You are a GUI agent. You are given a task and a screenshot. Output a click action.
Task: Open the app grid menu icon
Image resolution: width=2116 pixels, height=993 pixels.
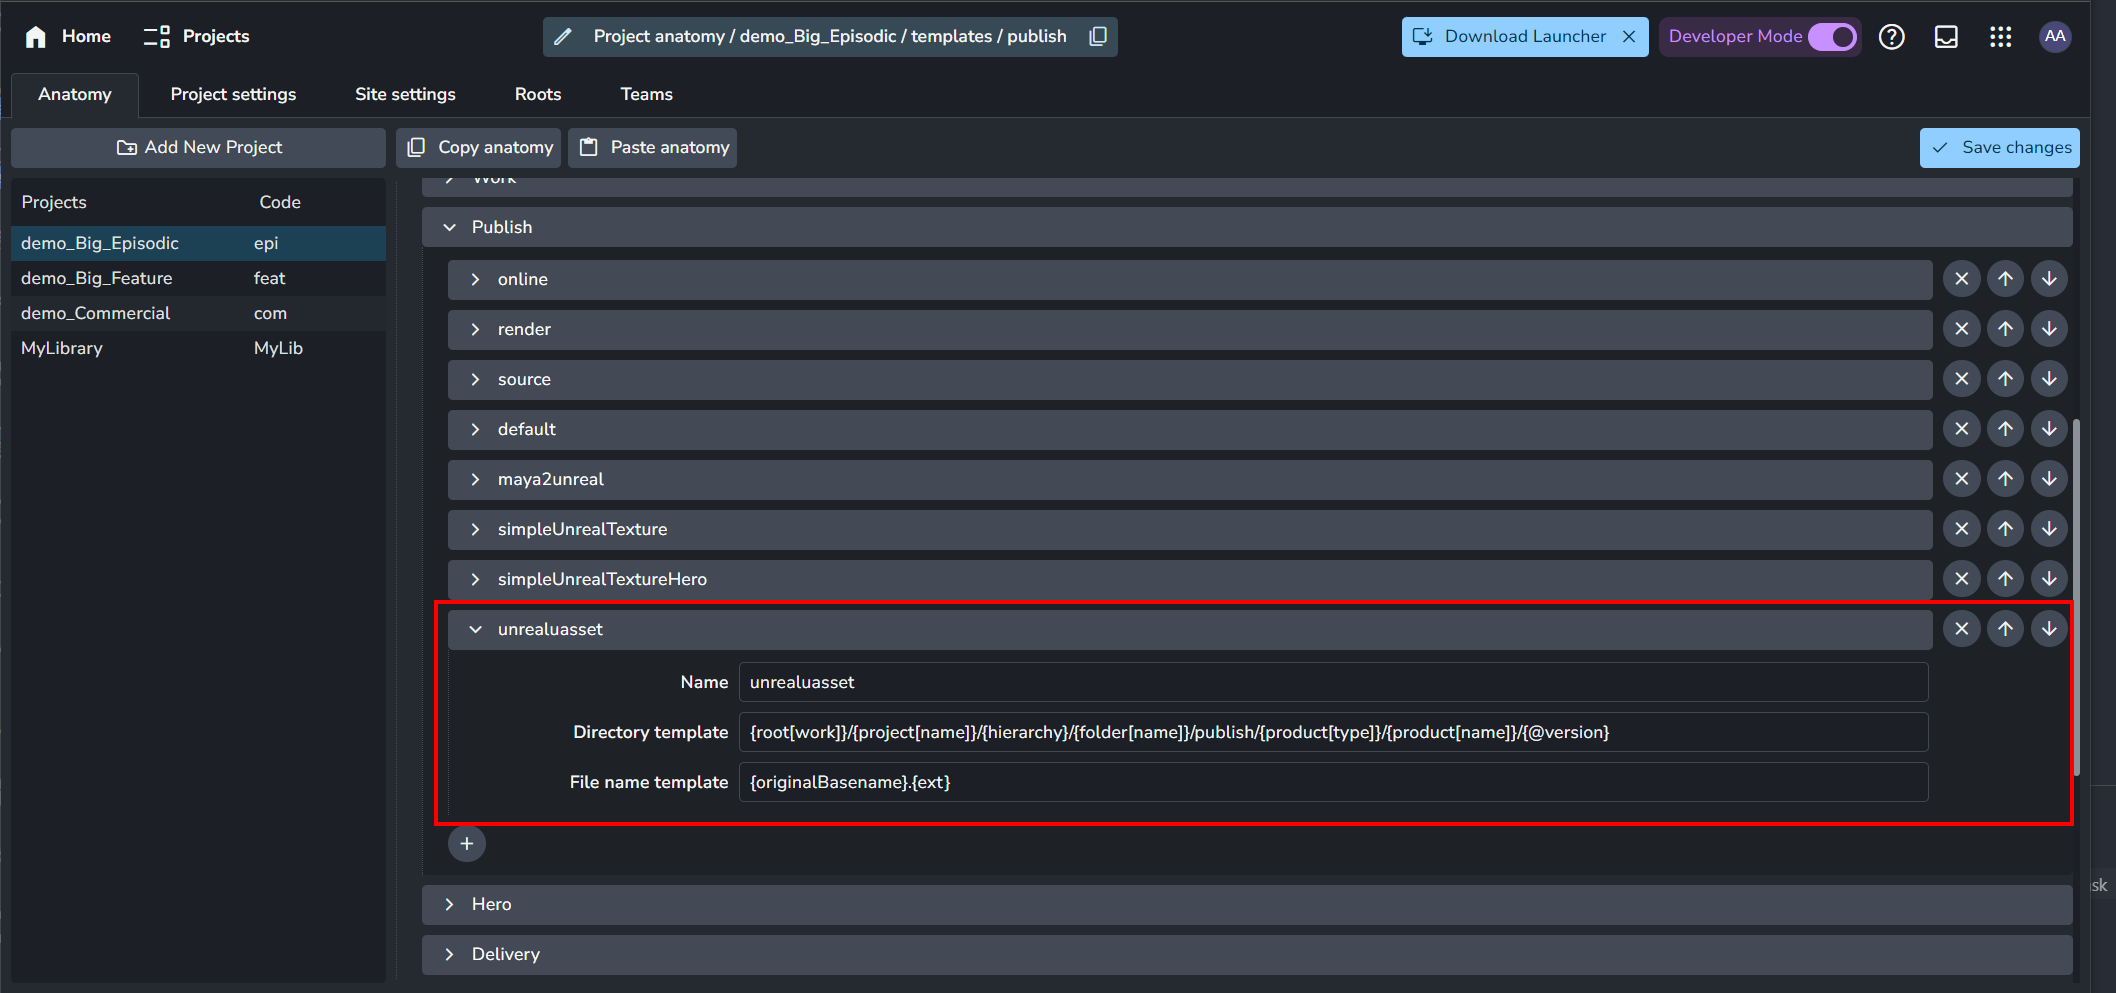click(x=2000, y=37)
